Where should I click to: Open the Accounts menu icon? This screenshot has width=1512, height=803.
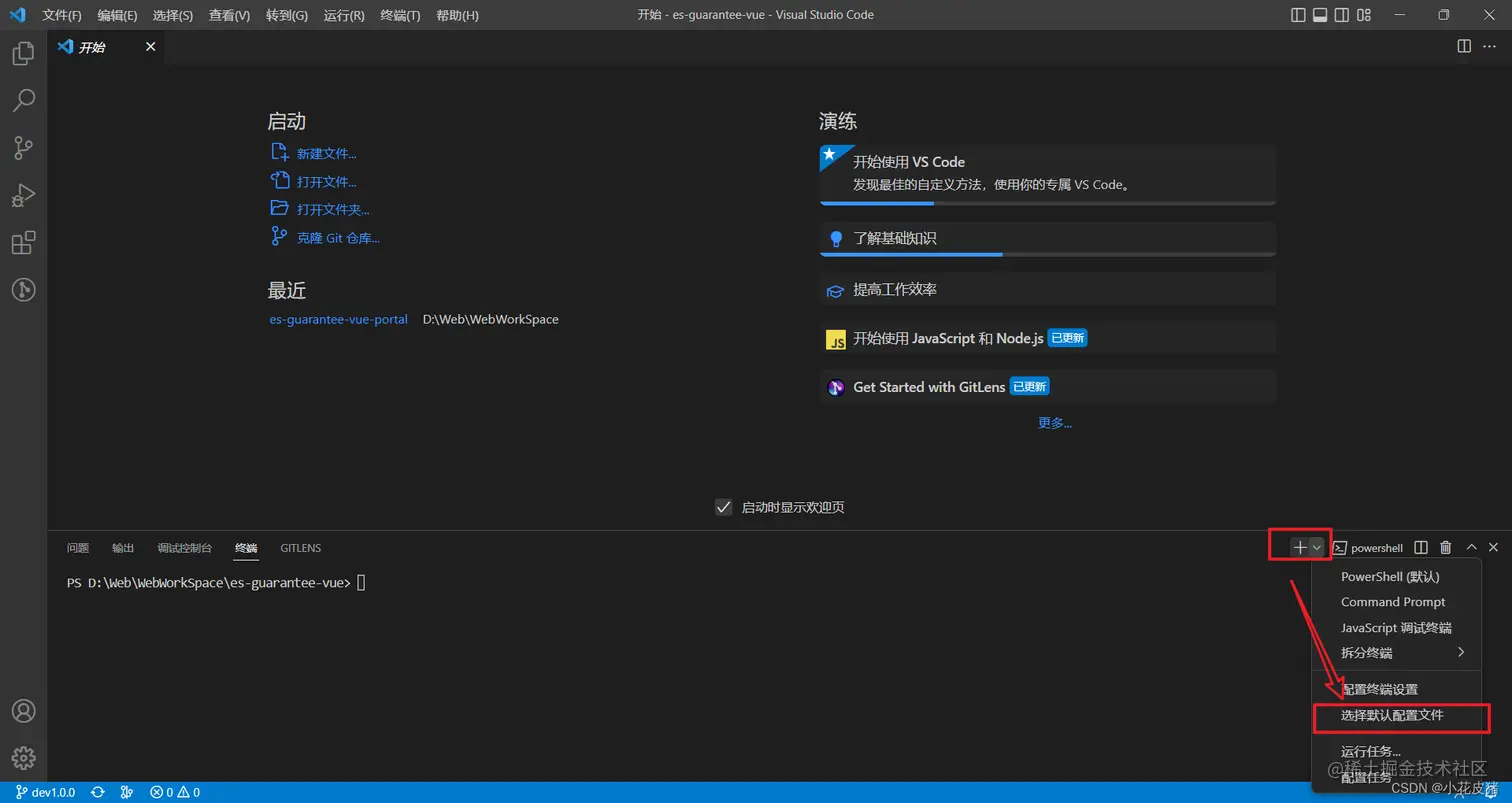pyautogui.click(x=23, y=711)
